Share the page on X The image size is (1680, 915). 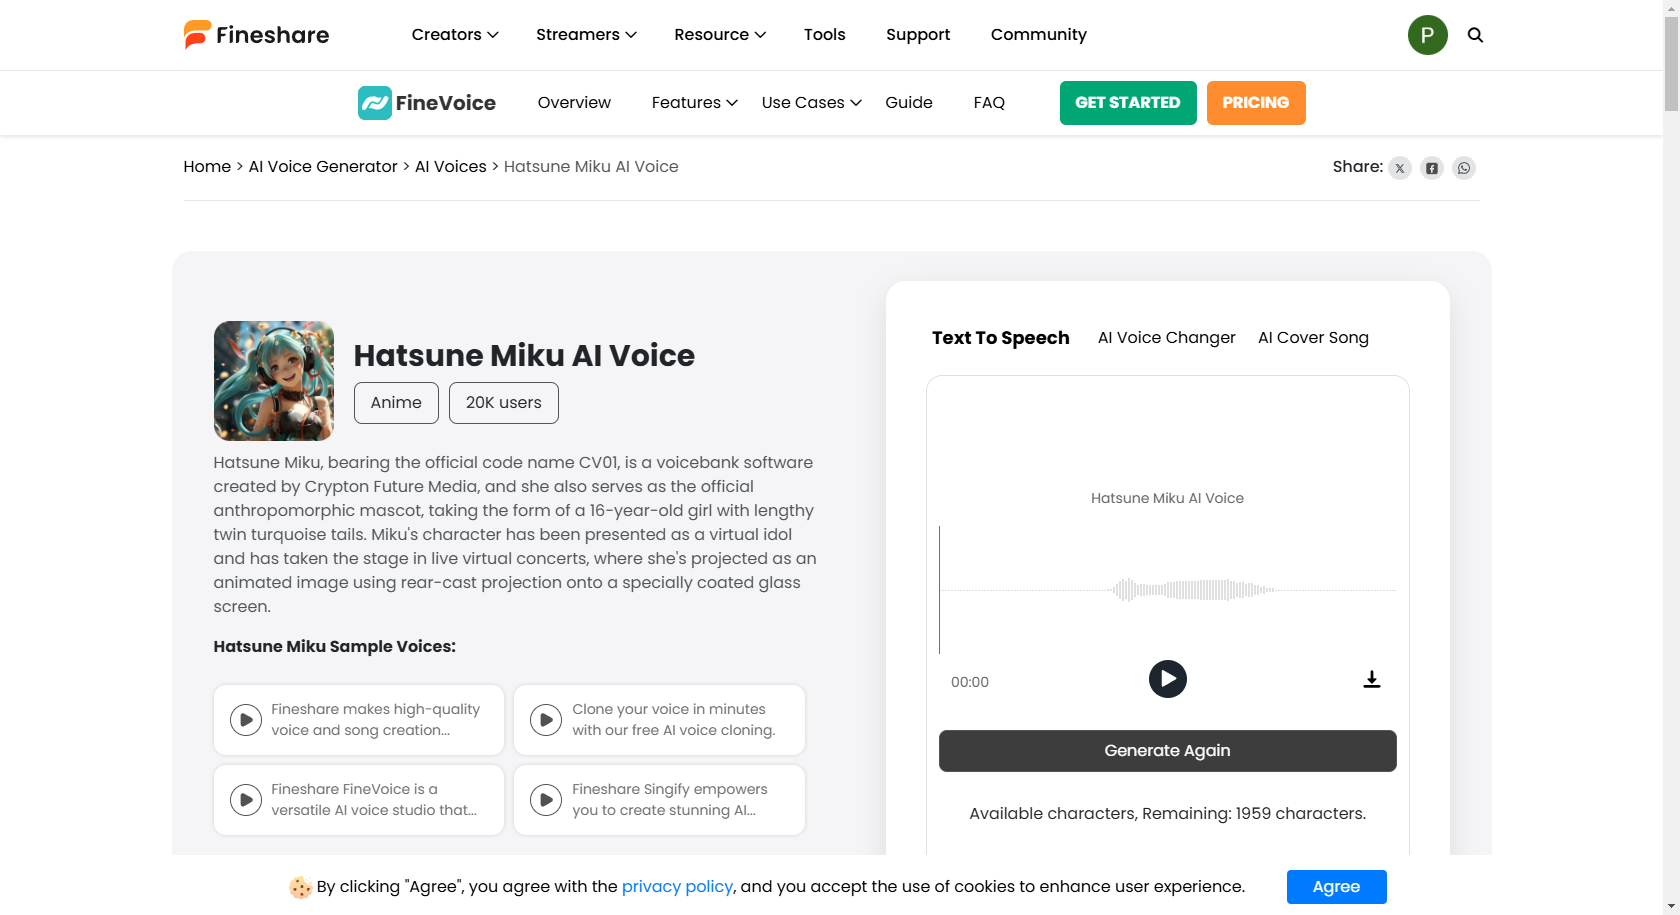1400,168
